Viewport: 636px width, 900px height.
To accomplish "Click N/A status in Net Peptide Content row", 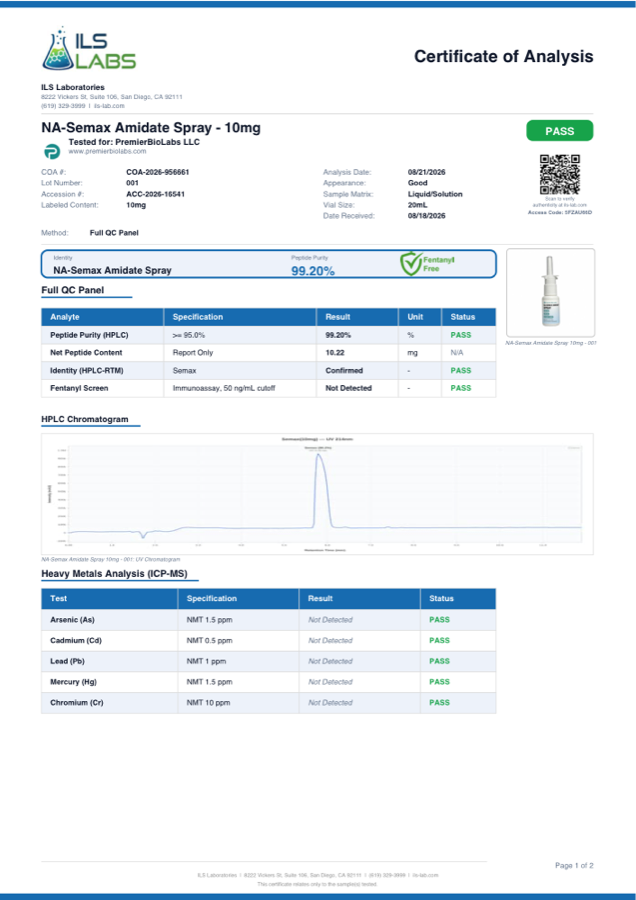I will [457, 353].
